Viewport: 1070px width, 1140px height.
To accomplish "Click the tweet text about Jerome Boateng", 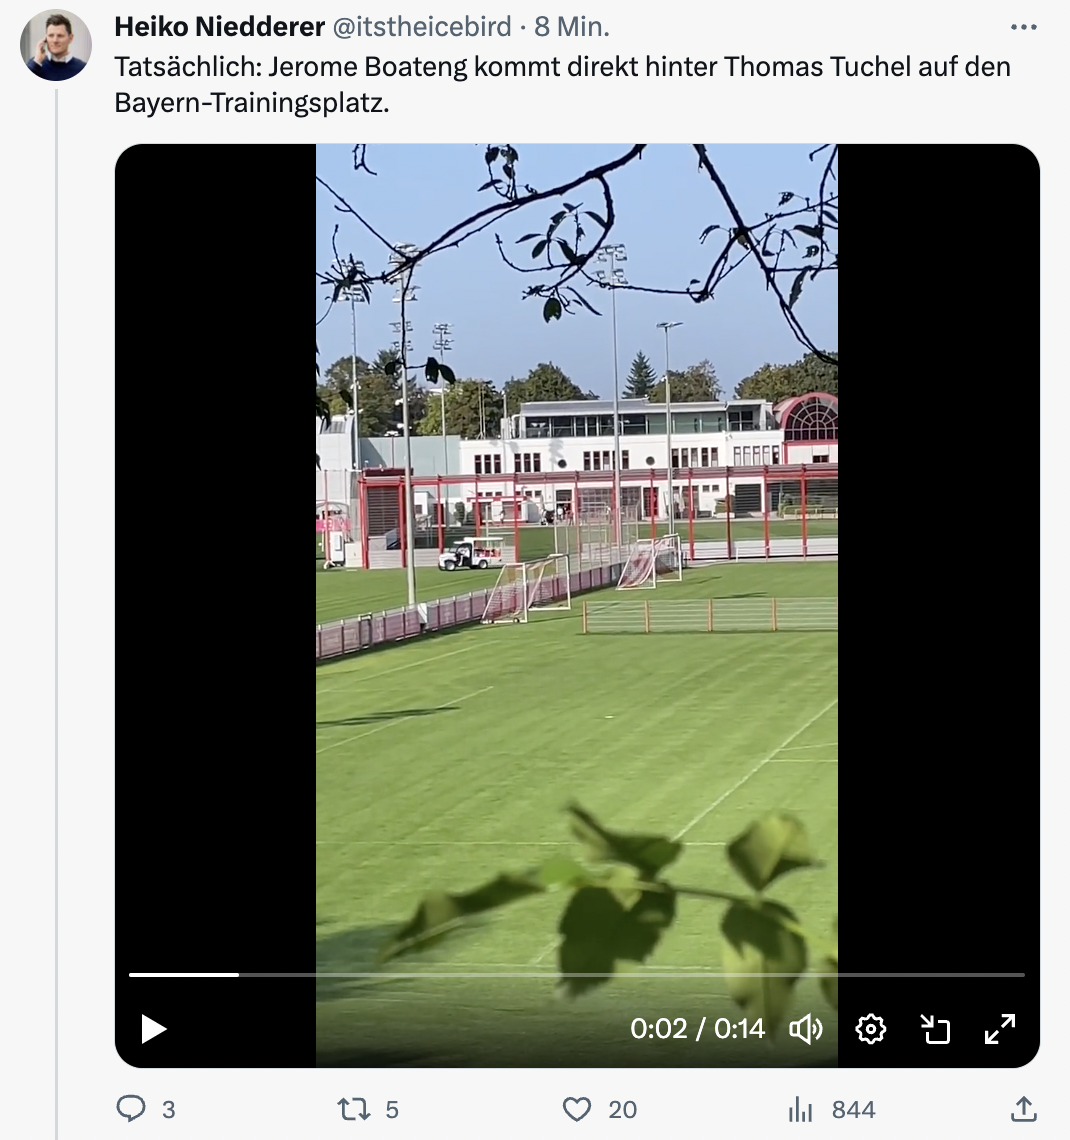I will 563,84.
